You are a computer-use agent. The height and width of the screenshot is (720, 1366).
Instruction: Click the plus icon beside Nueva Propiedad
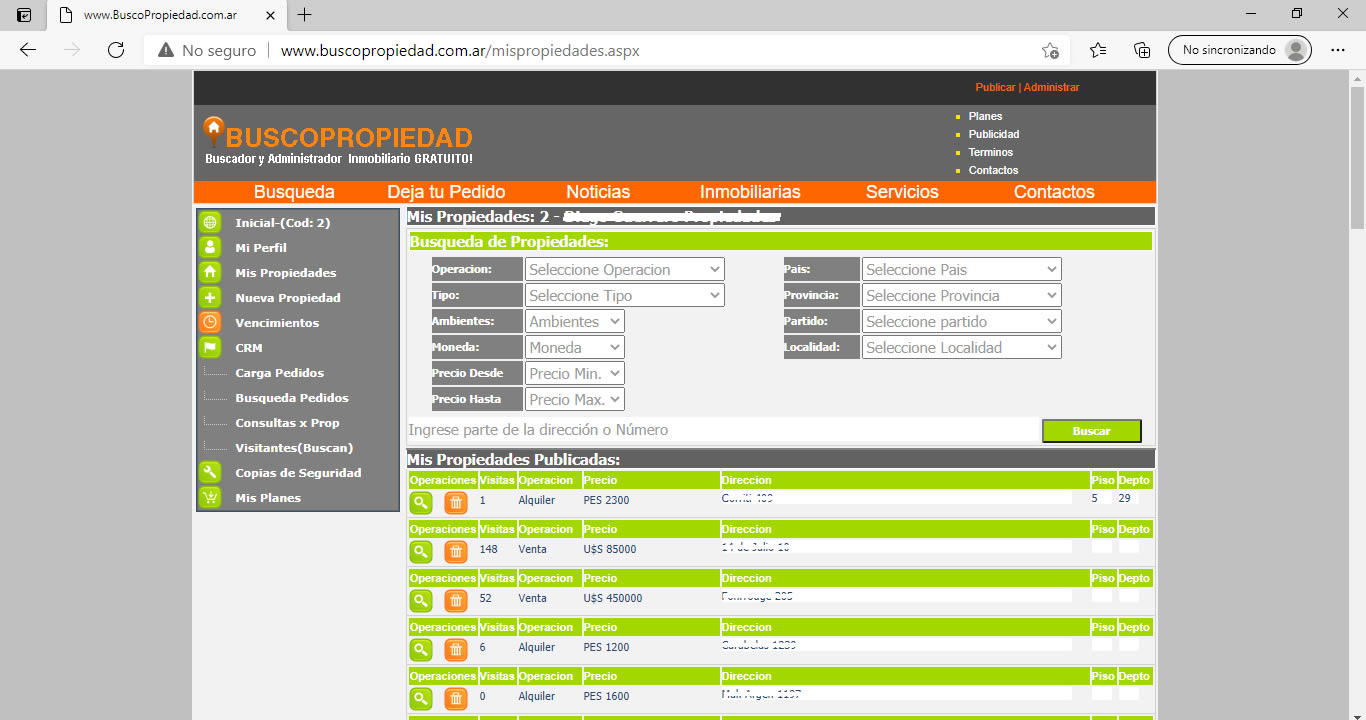pos(209,298)
